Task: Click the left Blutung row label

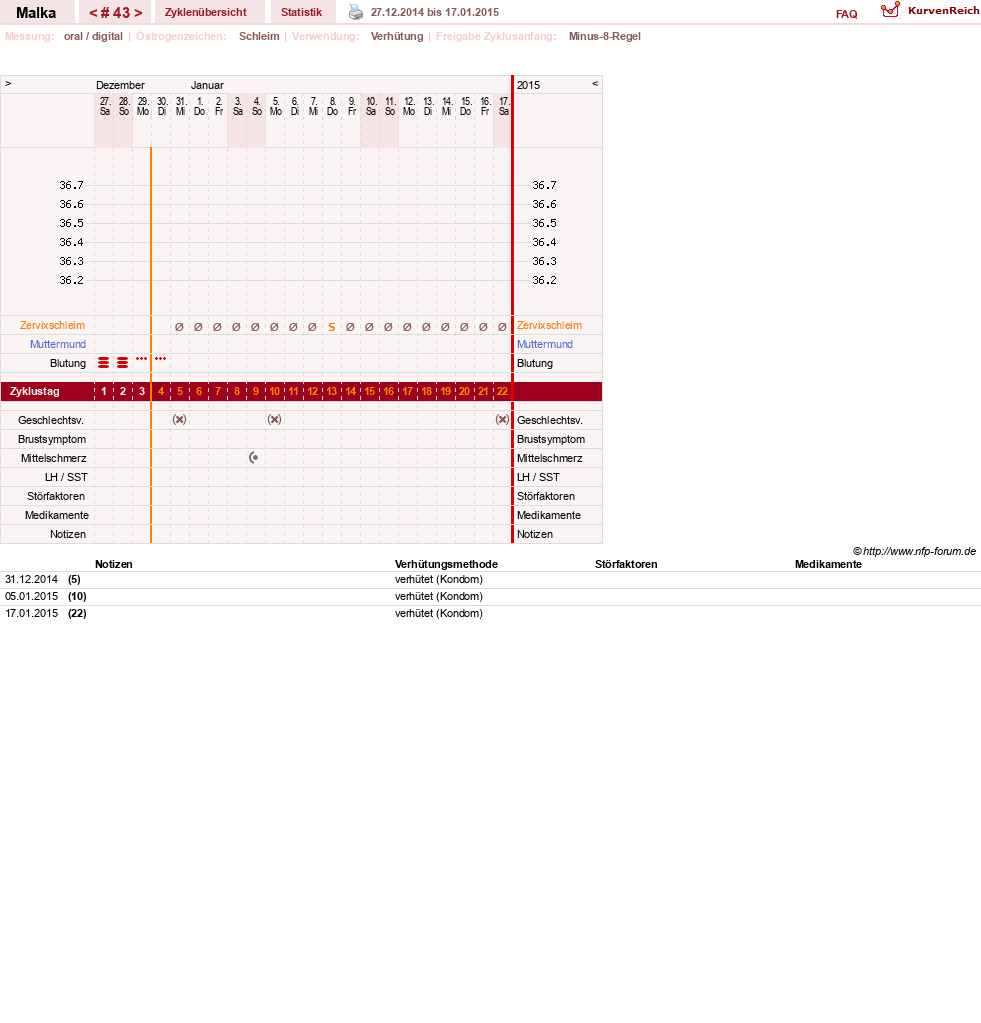Action: coord(68,363)
